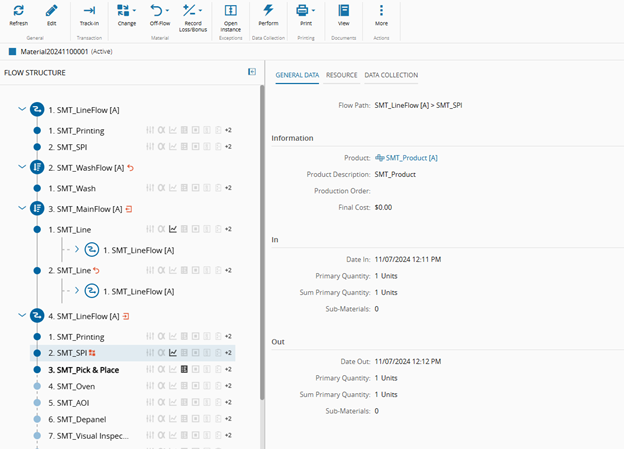Collapse the 2. SMT_WashFlow [A] node
The height and width of the screenshot is (449, 624).
[22, 167]
